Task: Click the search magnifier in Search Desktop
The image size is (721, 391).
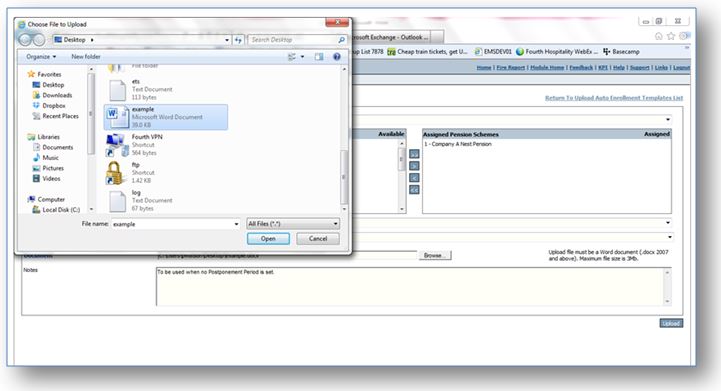Action: coord(341,40)
